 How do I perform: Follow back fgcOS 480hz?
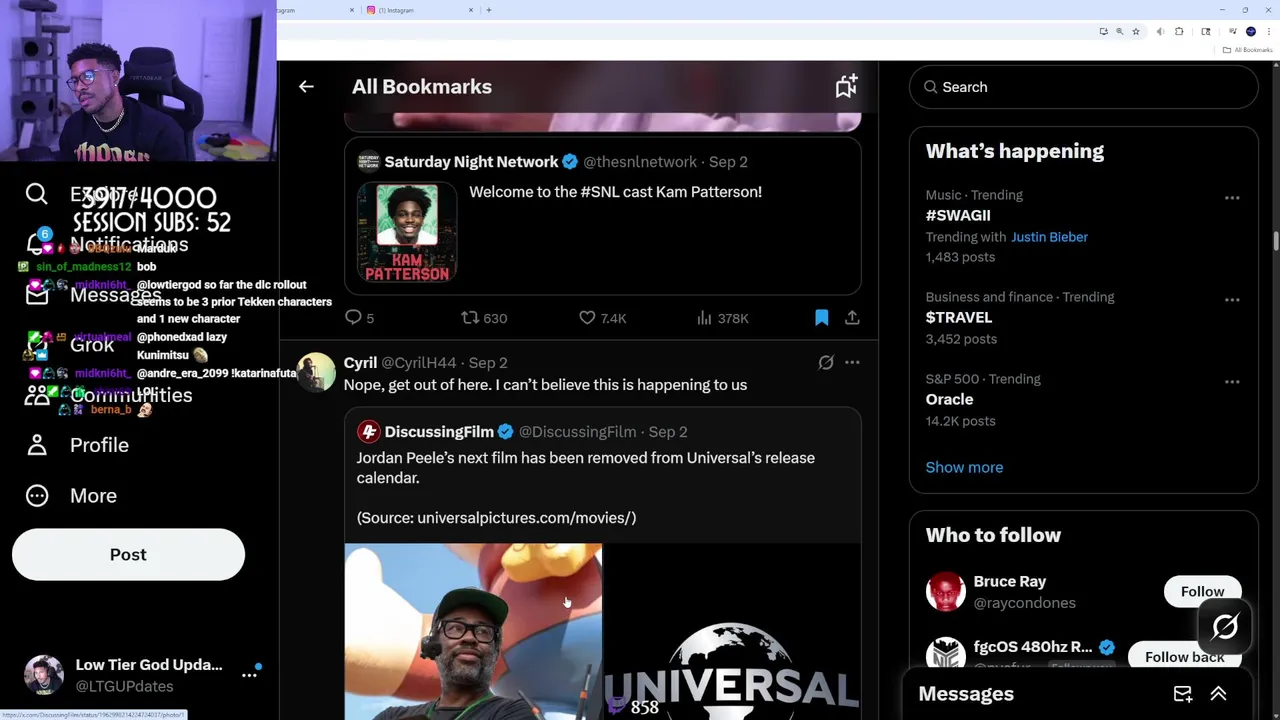[x=1185, y=657]
